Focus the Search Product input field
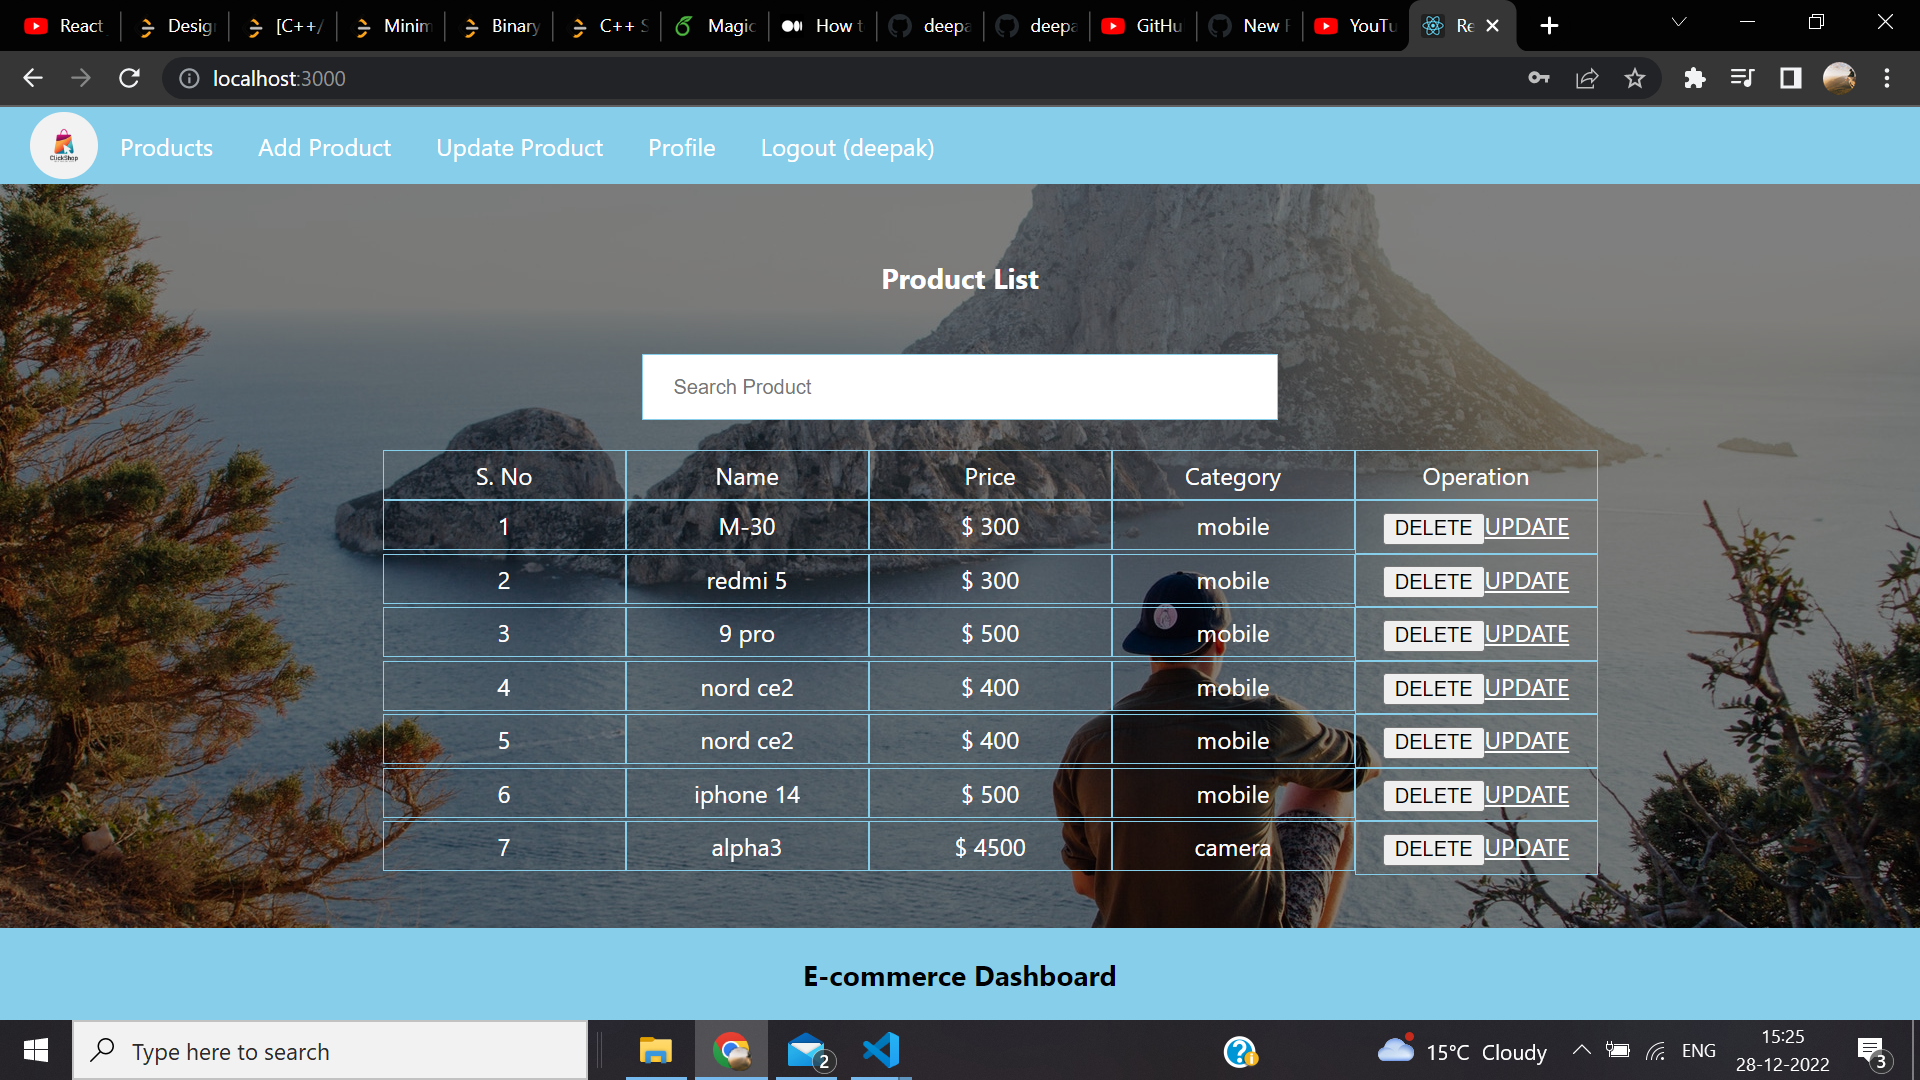Image resolution: width=1920 pixels, height=1080 pixels. (959, 387)
